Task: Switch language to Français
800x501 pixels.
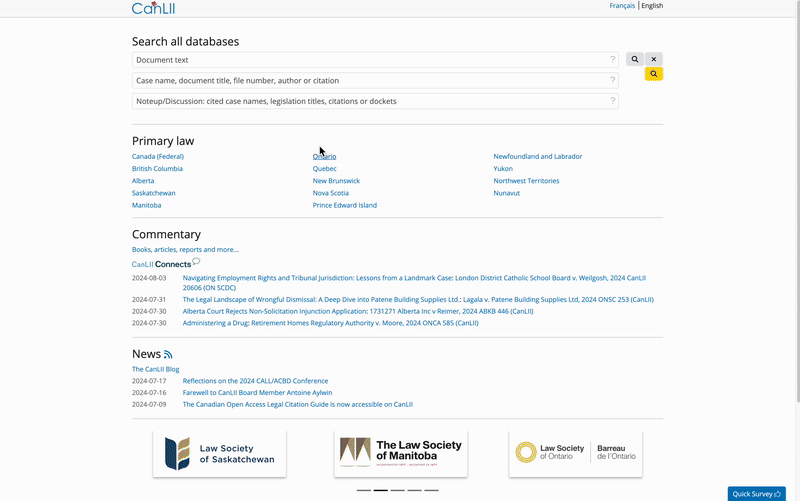Action: click(622, 6)
